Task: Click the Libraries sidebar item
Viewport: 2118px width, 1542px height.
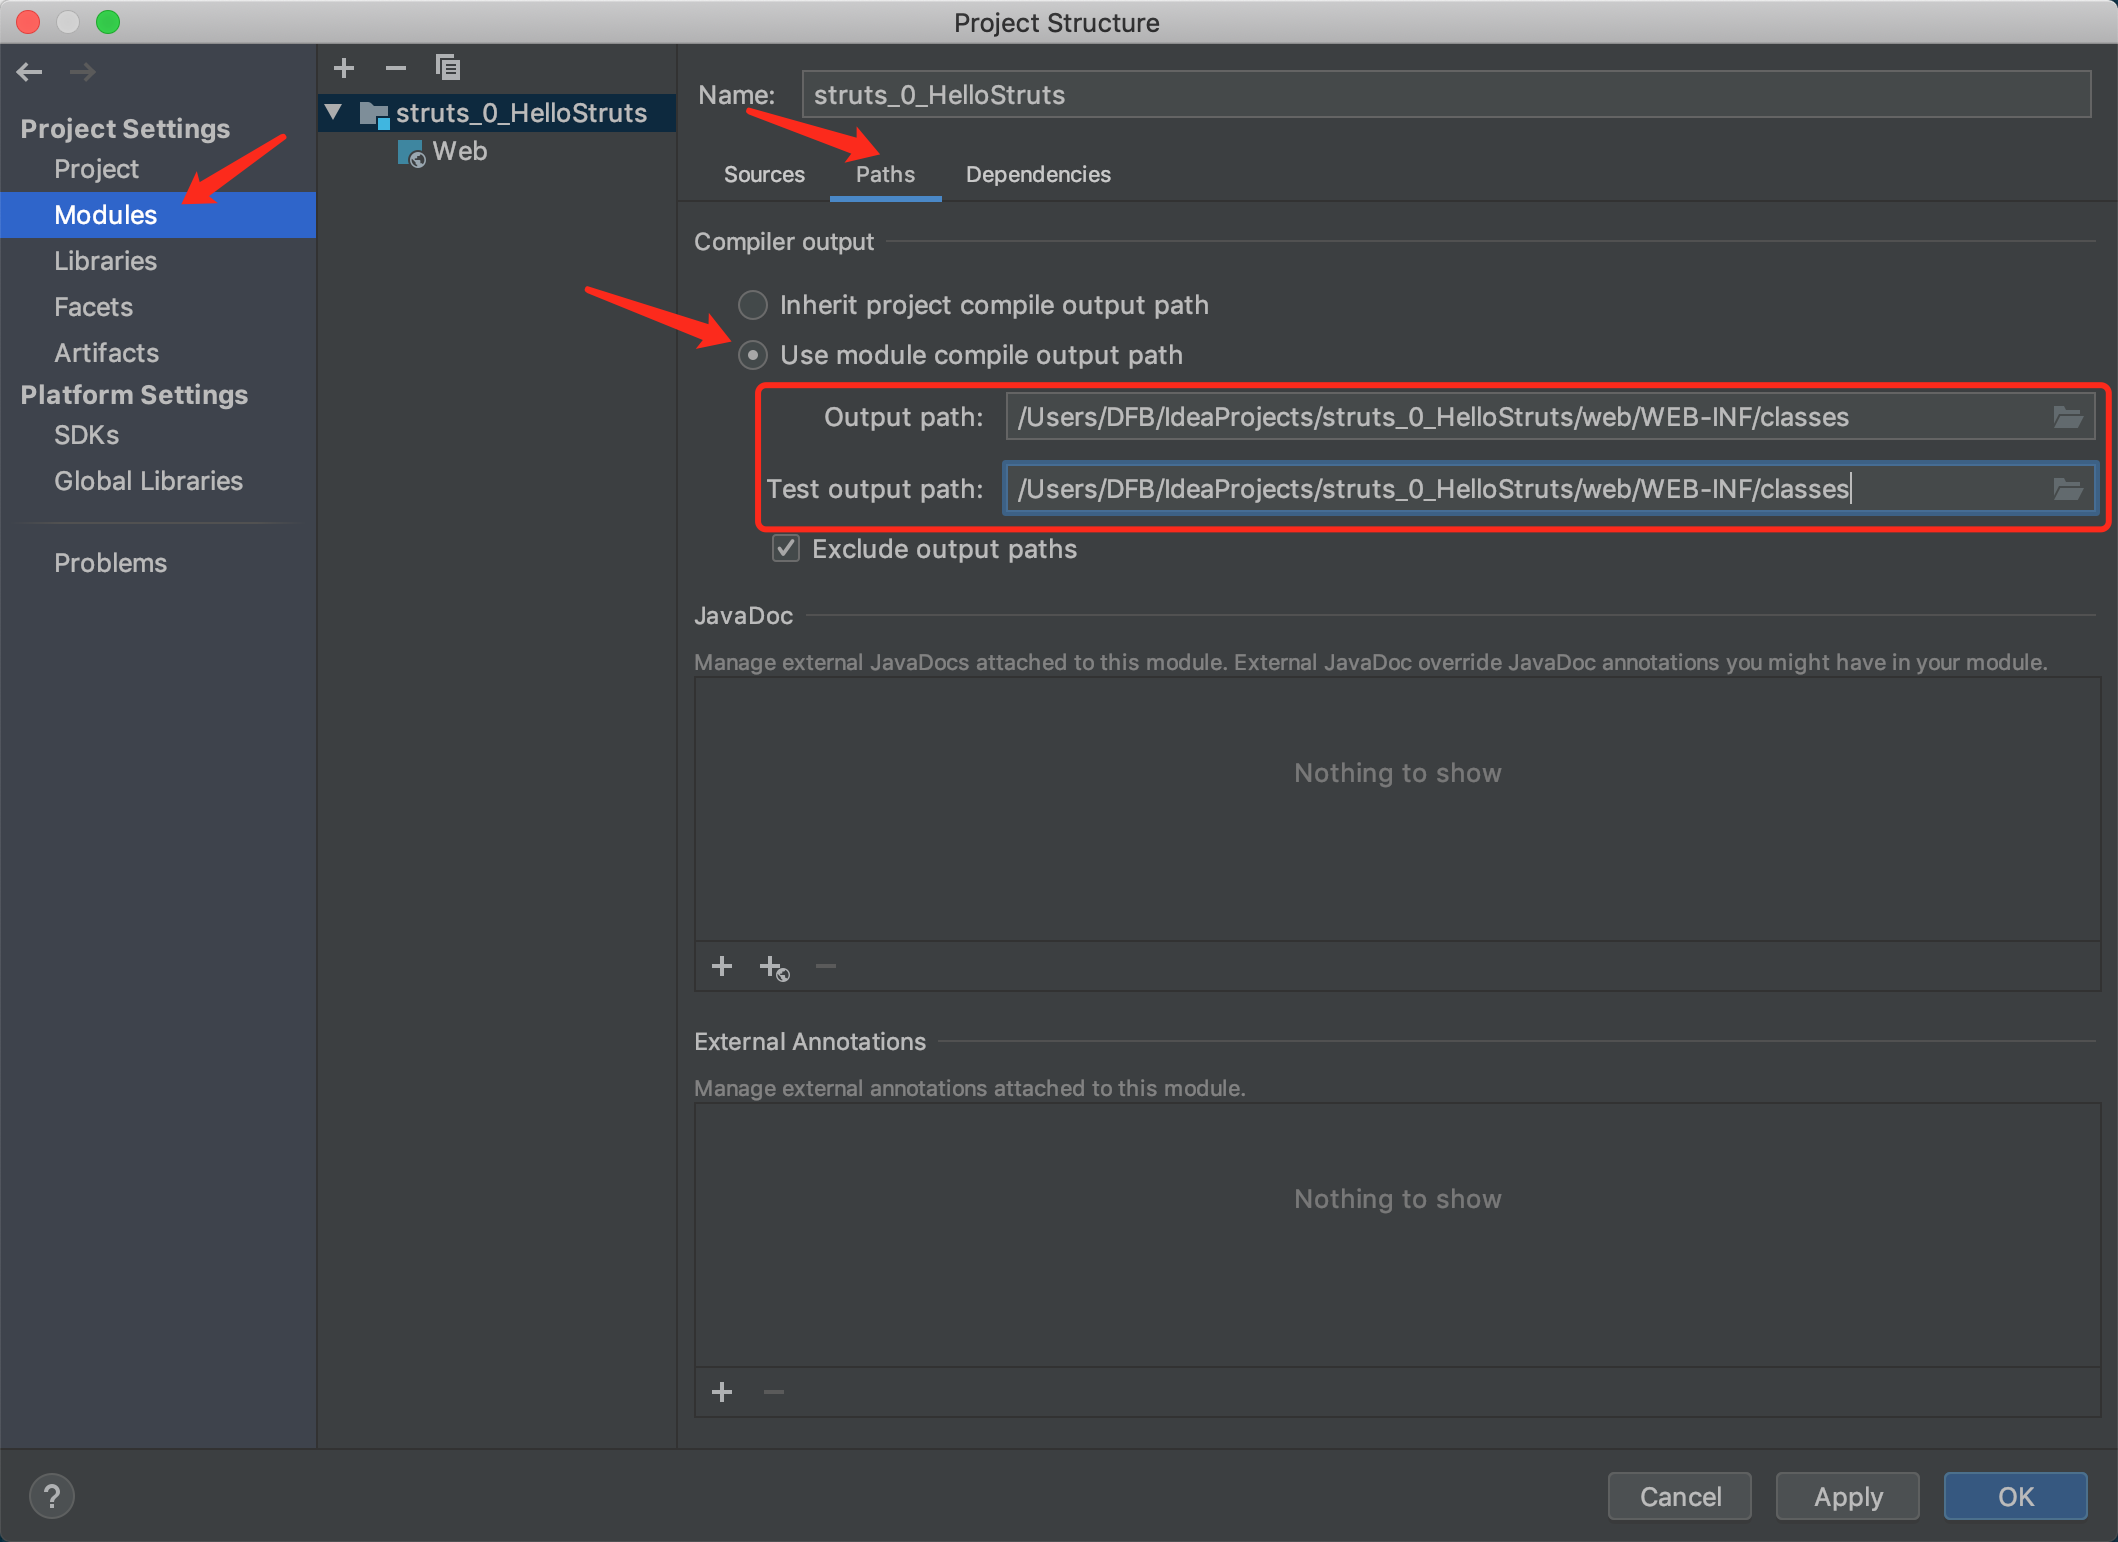Action: 102,260
